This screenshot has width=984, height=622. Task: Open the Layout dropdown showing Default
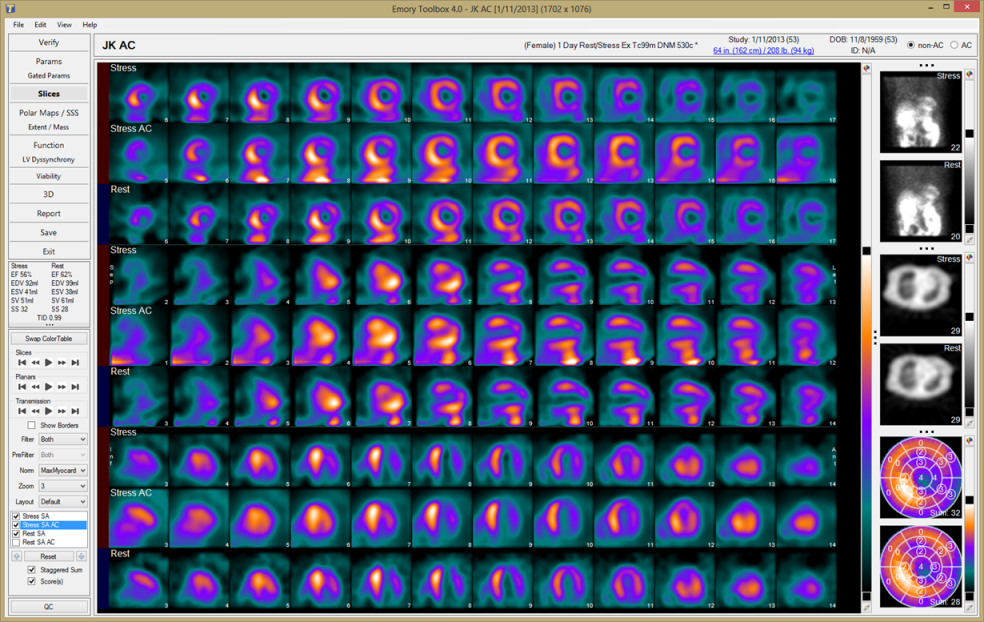click(63, 501)
